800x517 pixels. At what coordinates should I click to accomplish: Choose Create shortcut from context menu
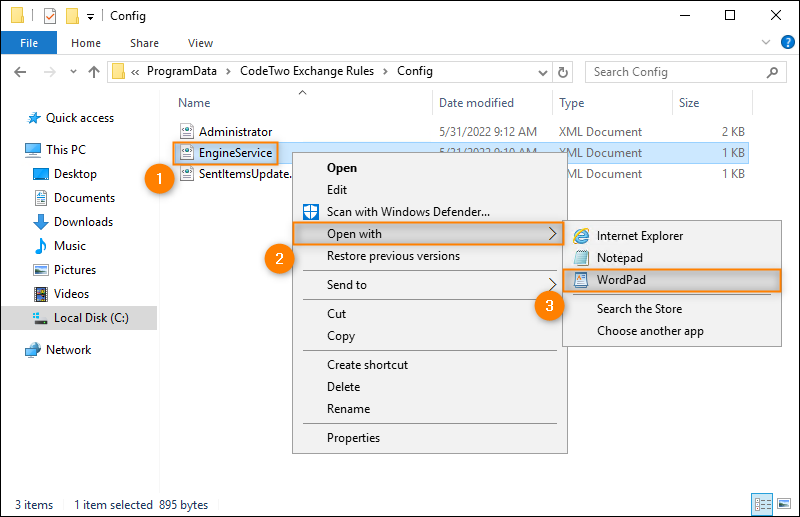[430, 365]
